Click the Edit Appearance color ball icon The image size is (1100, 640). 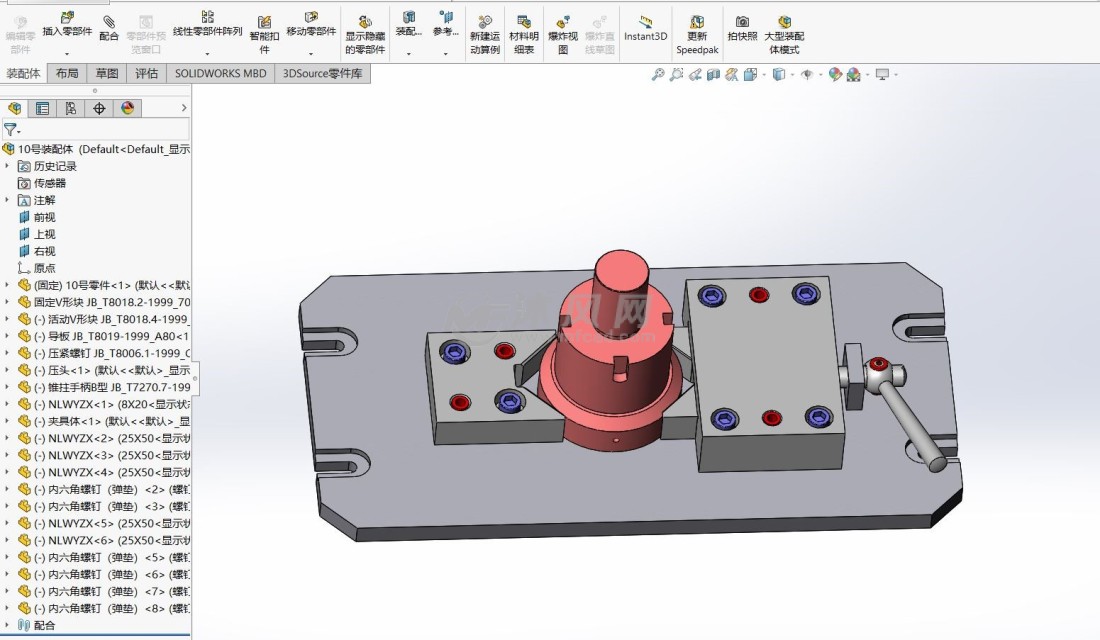pos(835,74)
